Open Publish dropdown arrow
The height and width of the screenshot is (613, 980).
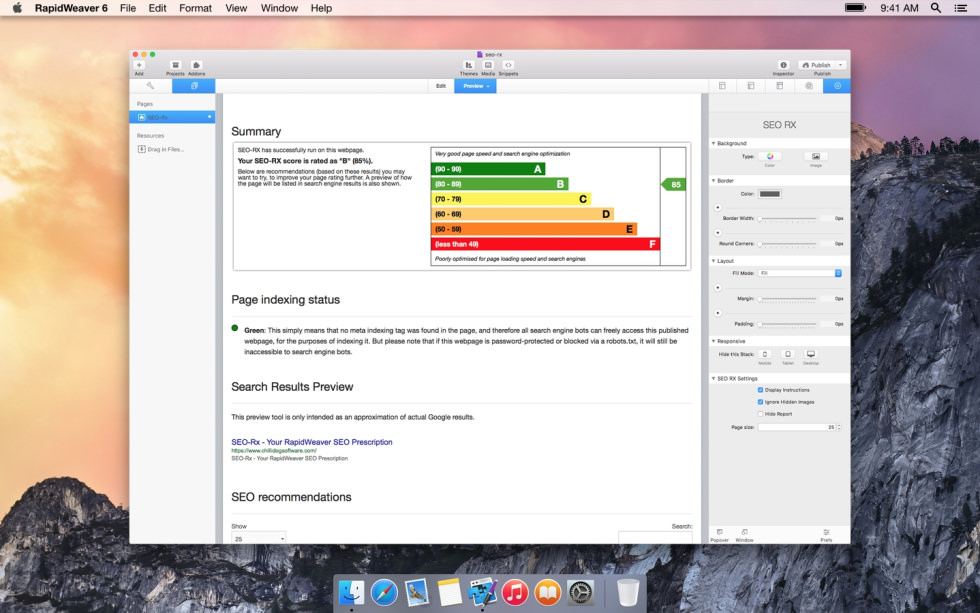tap(841, 65)
